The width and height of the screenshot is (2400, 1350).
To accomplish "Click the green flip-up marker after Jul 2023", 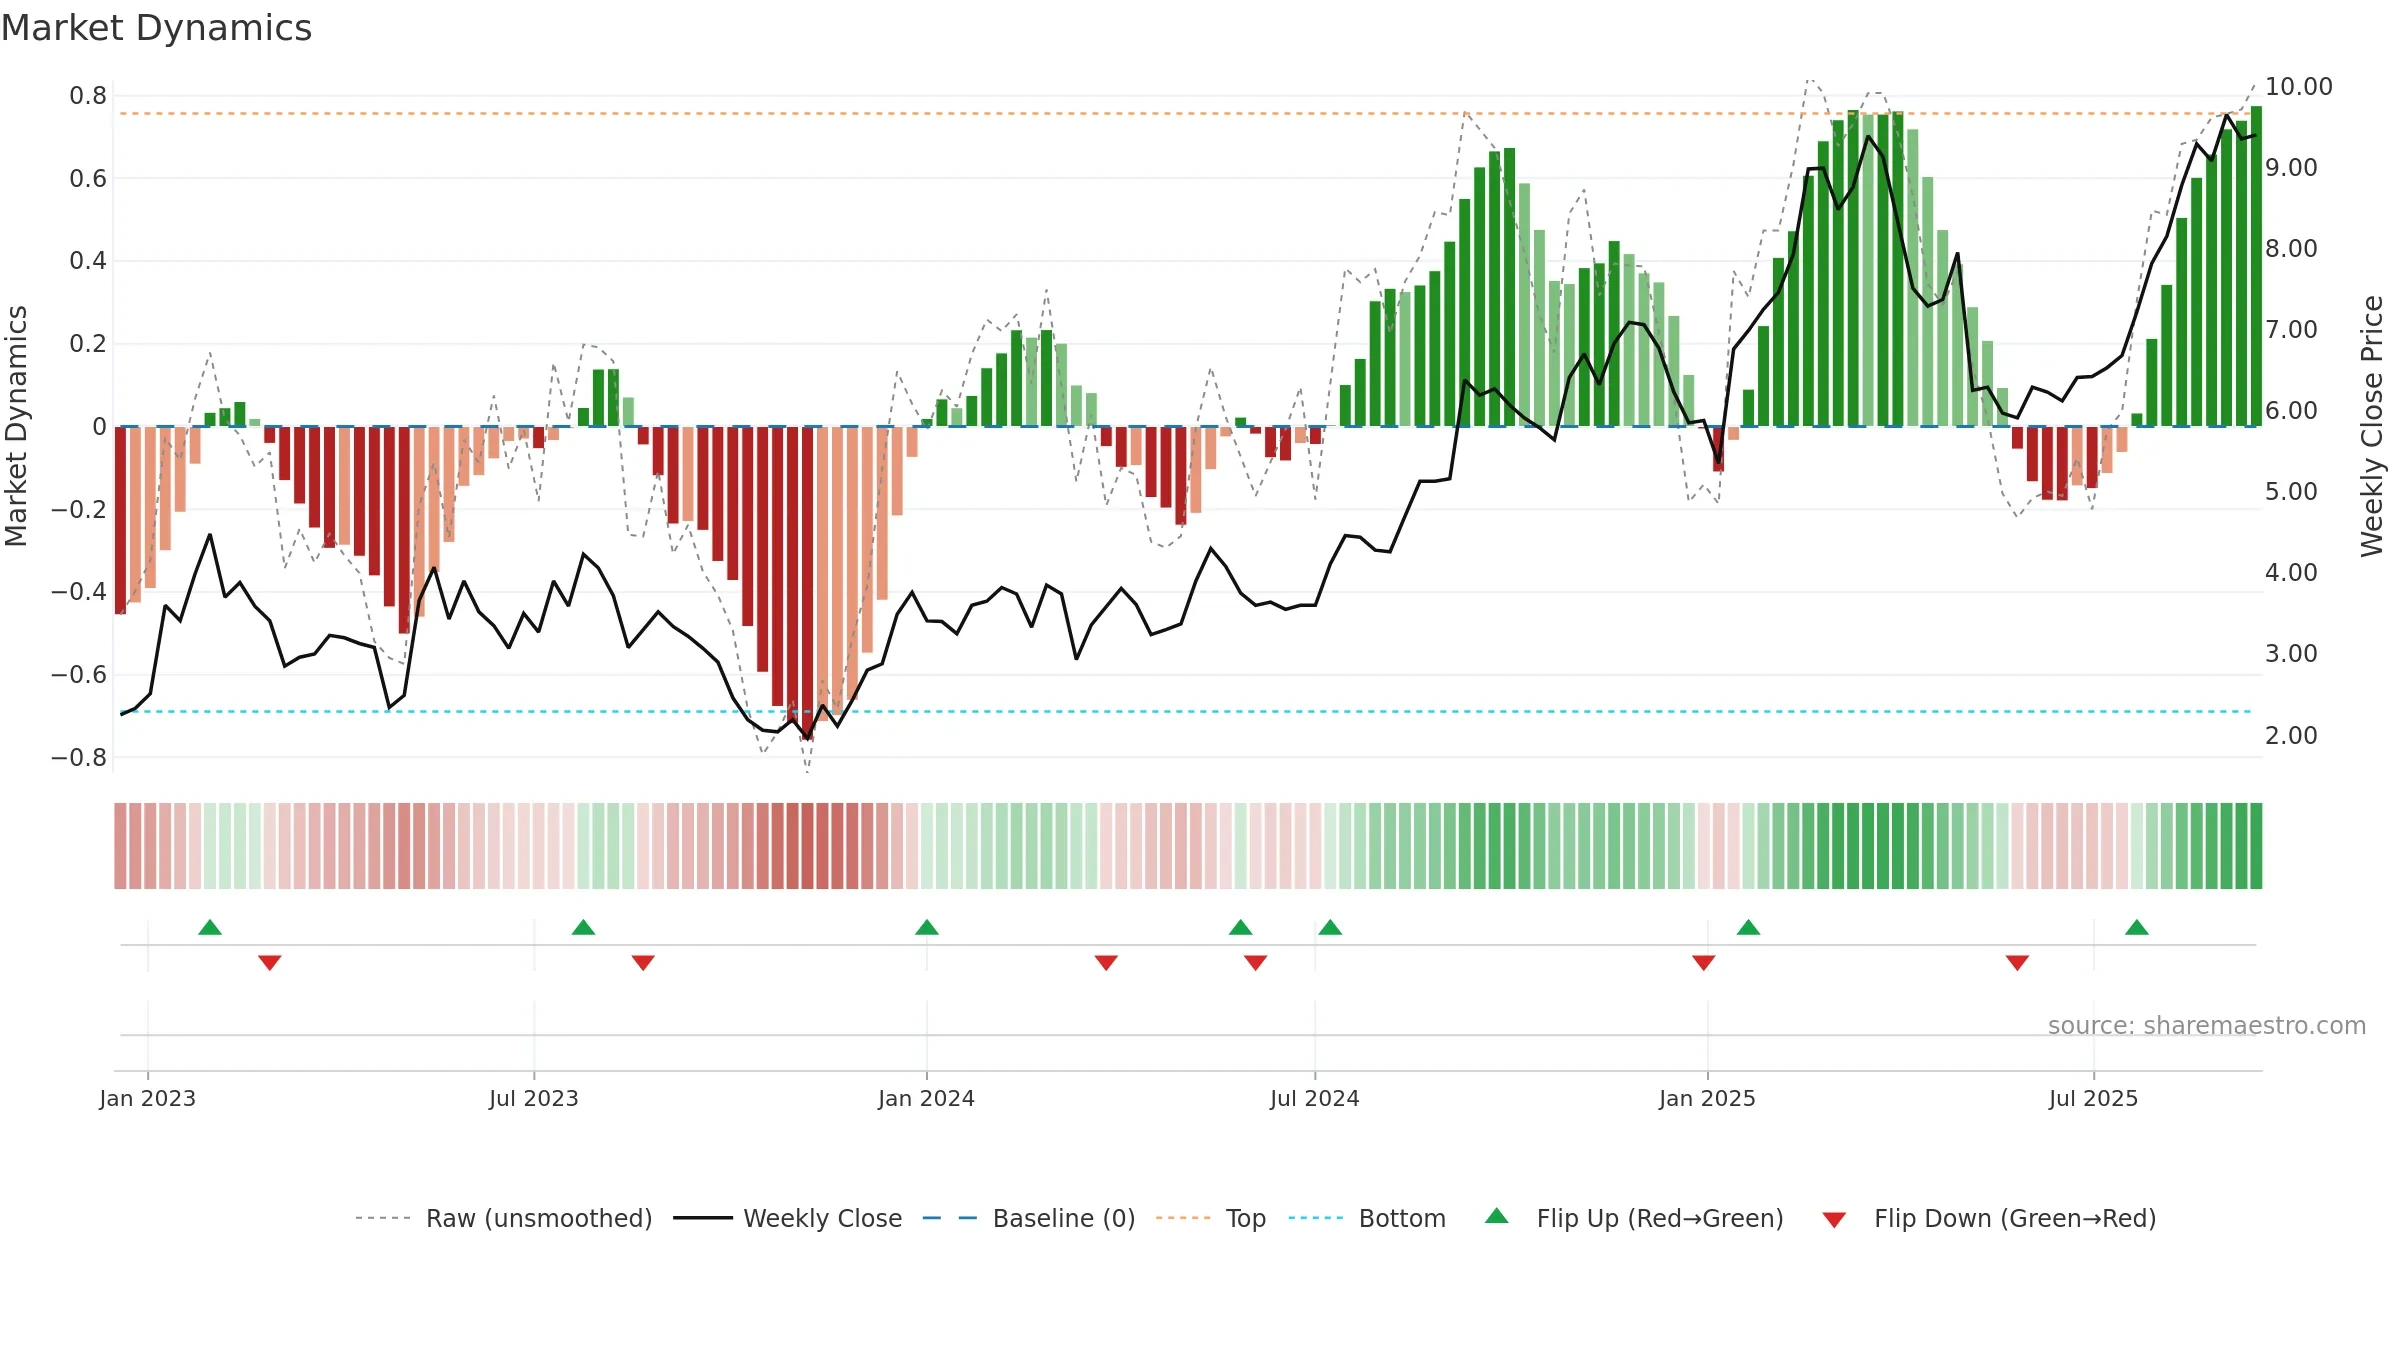I will [x=584, y=927].
